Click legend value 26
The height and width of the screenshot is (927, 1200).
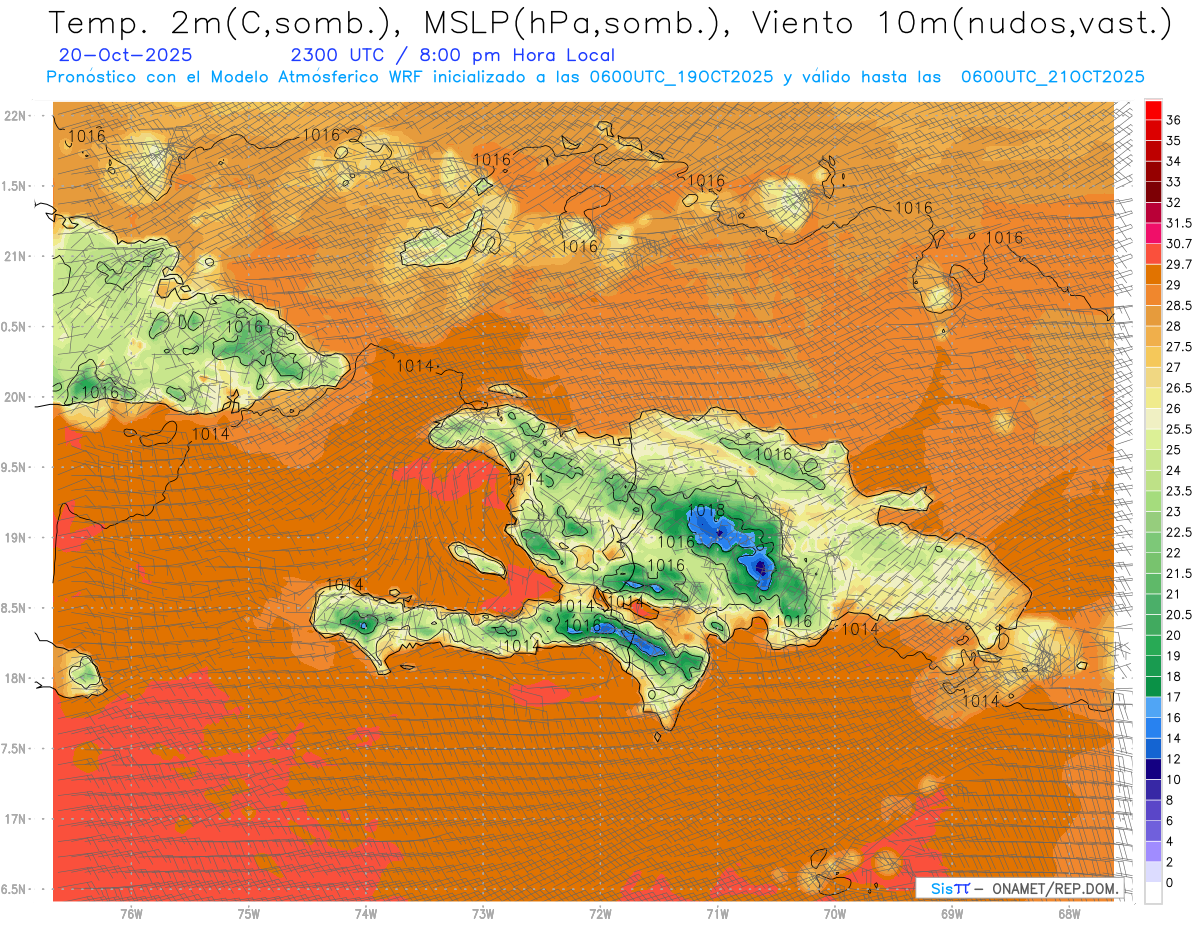click(x=1174, y=408)
